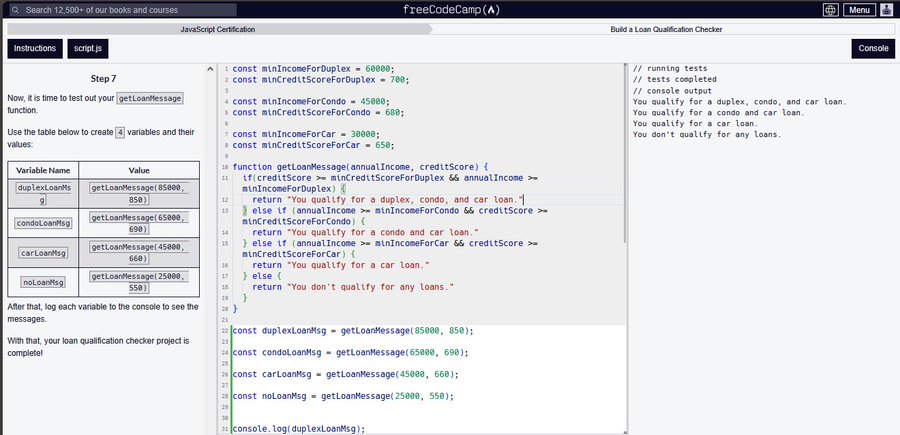Click console output You qualify for a condo and car loan

pyautogui.click(x=719, y=112)
